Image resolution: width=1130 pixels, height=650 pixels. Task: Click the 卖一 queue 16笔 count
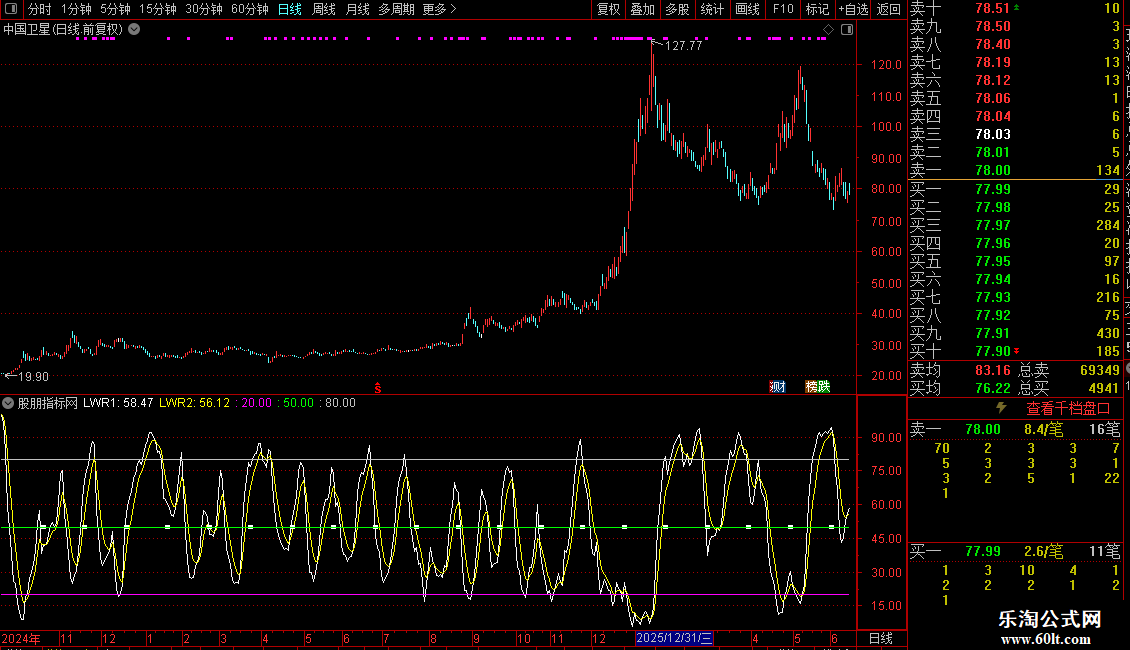click(1105, 429)
